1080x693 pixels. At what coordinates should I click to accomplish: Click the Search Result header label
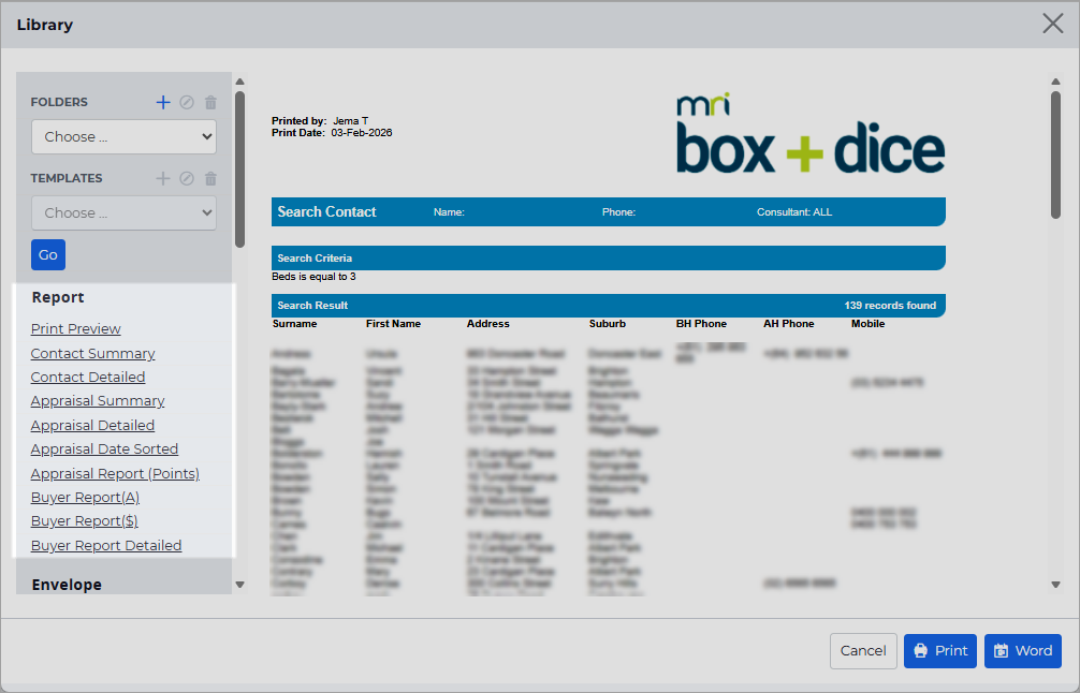click(313, 305)
